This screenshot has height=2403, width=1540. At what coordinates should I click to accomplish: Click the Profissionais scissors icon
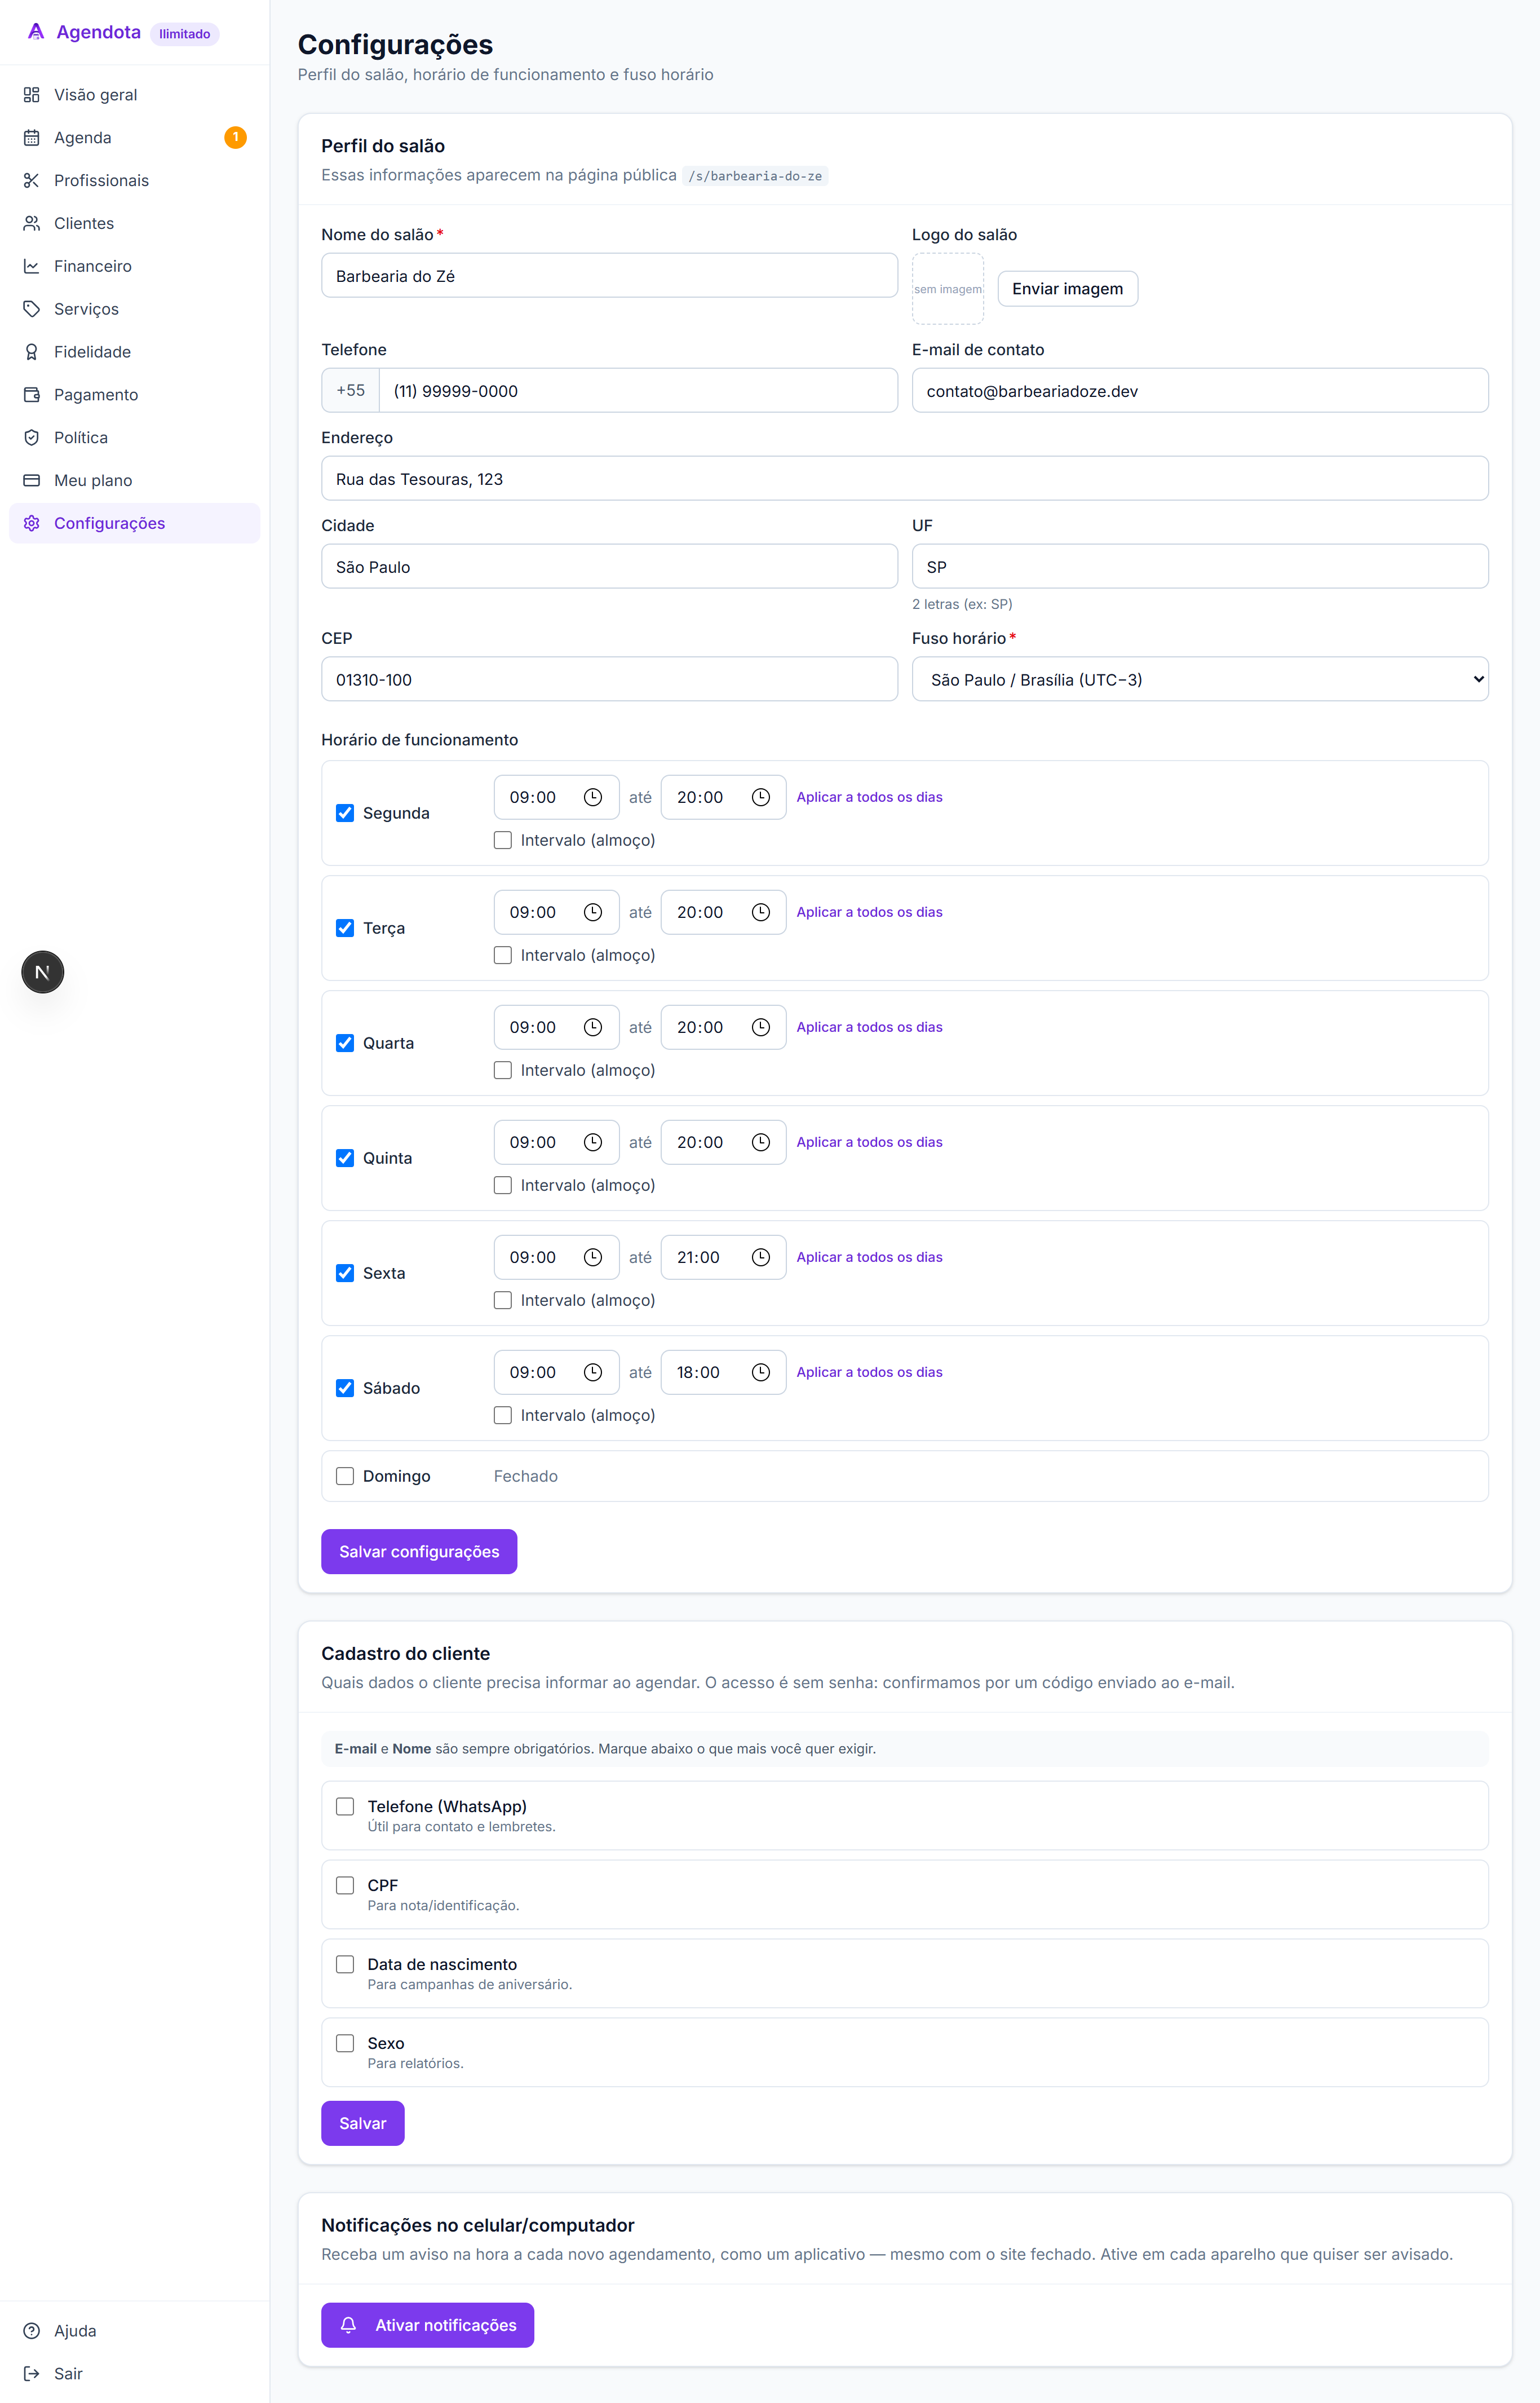pos(32,181)
